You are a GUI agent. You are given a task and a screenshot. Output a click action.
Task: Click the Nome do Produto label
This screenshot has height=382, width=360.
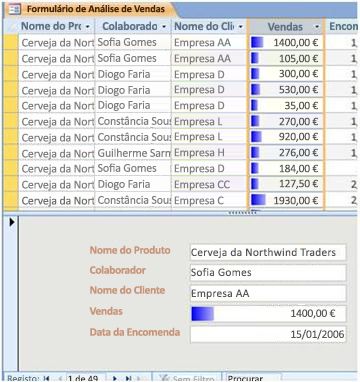point(130,250)
